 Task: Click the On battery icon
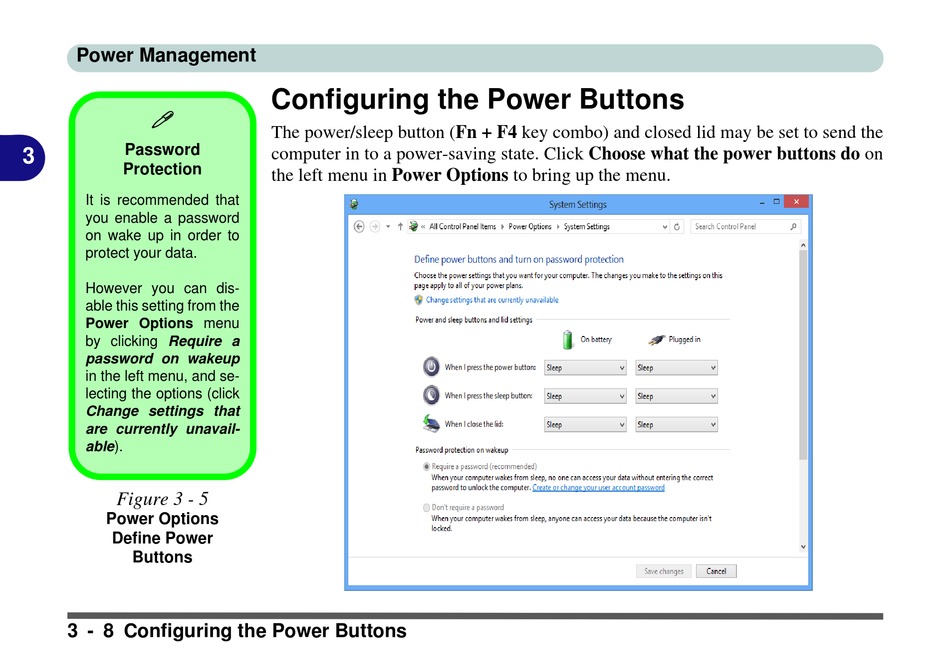coord(568,339)
